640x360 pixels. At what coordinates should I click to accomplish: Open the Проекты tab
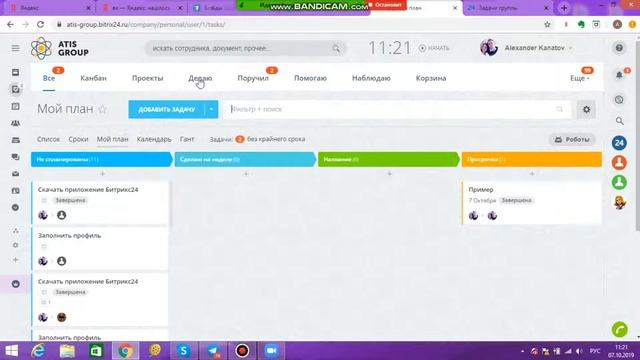(147, 78)
